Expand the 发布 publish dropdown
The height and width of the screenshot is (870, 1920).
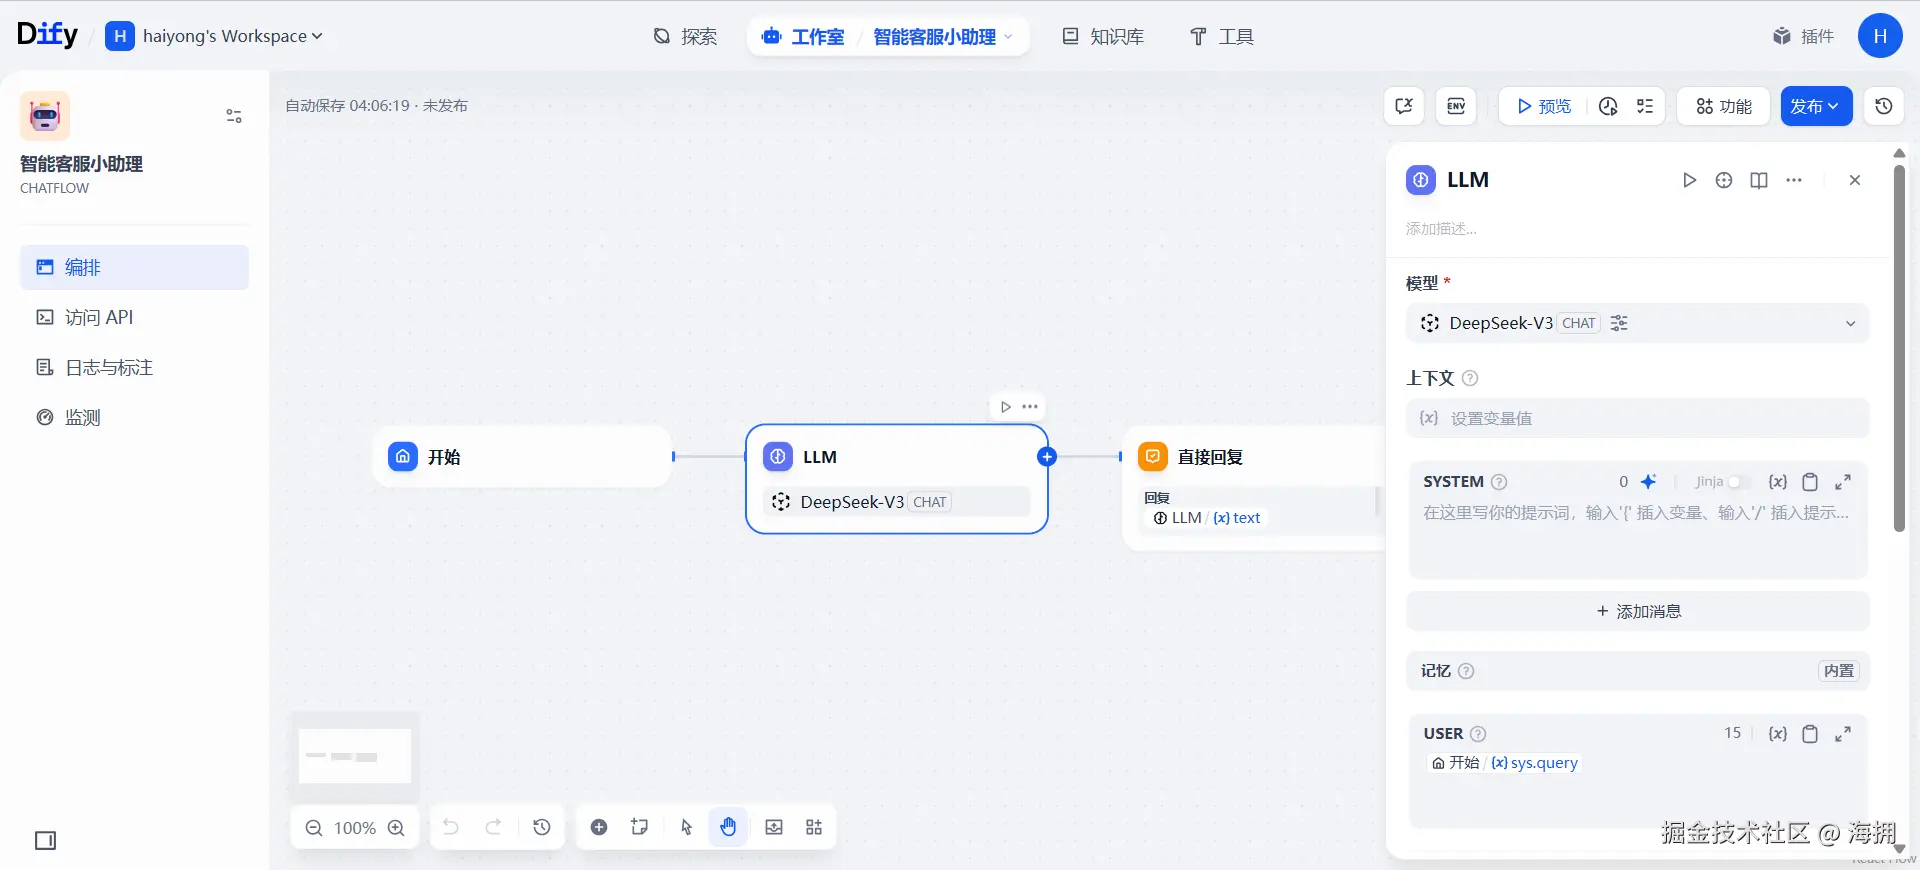click(x=1816, y=106)
